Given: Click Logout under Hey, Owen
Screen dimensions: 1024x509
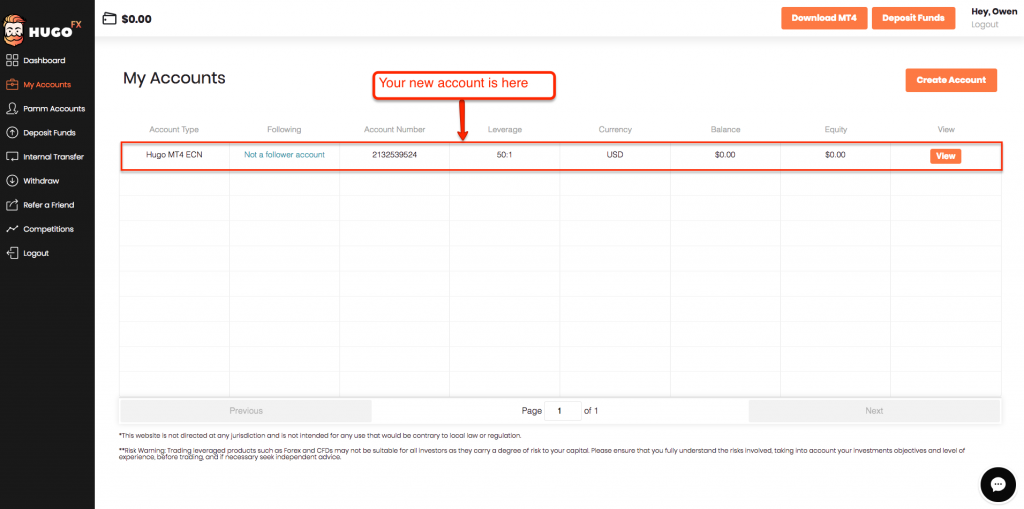Looking at the screenshot, I should [x=985, y=24].
